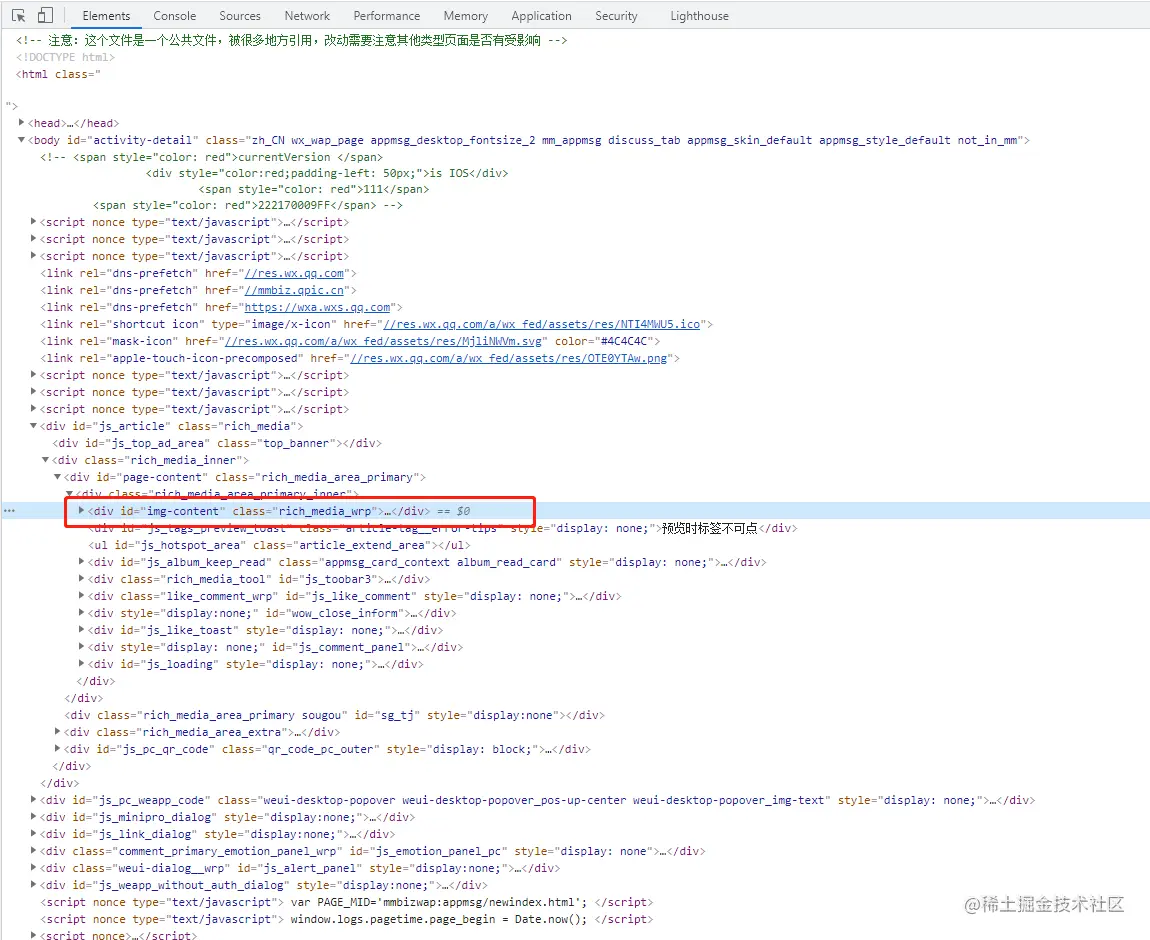1150x940 pixels.
Task: Select the PAGE_MID script row
Action: 346,902
